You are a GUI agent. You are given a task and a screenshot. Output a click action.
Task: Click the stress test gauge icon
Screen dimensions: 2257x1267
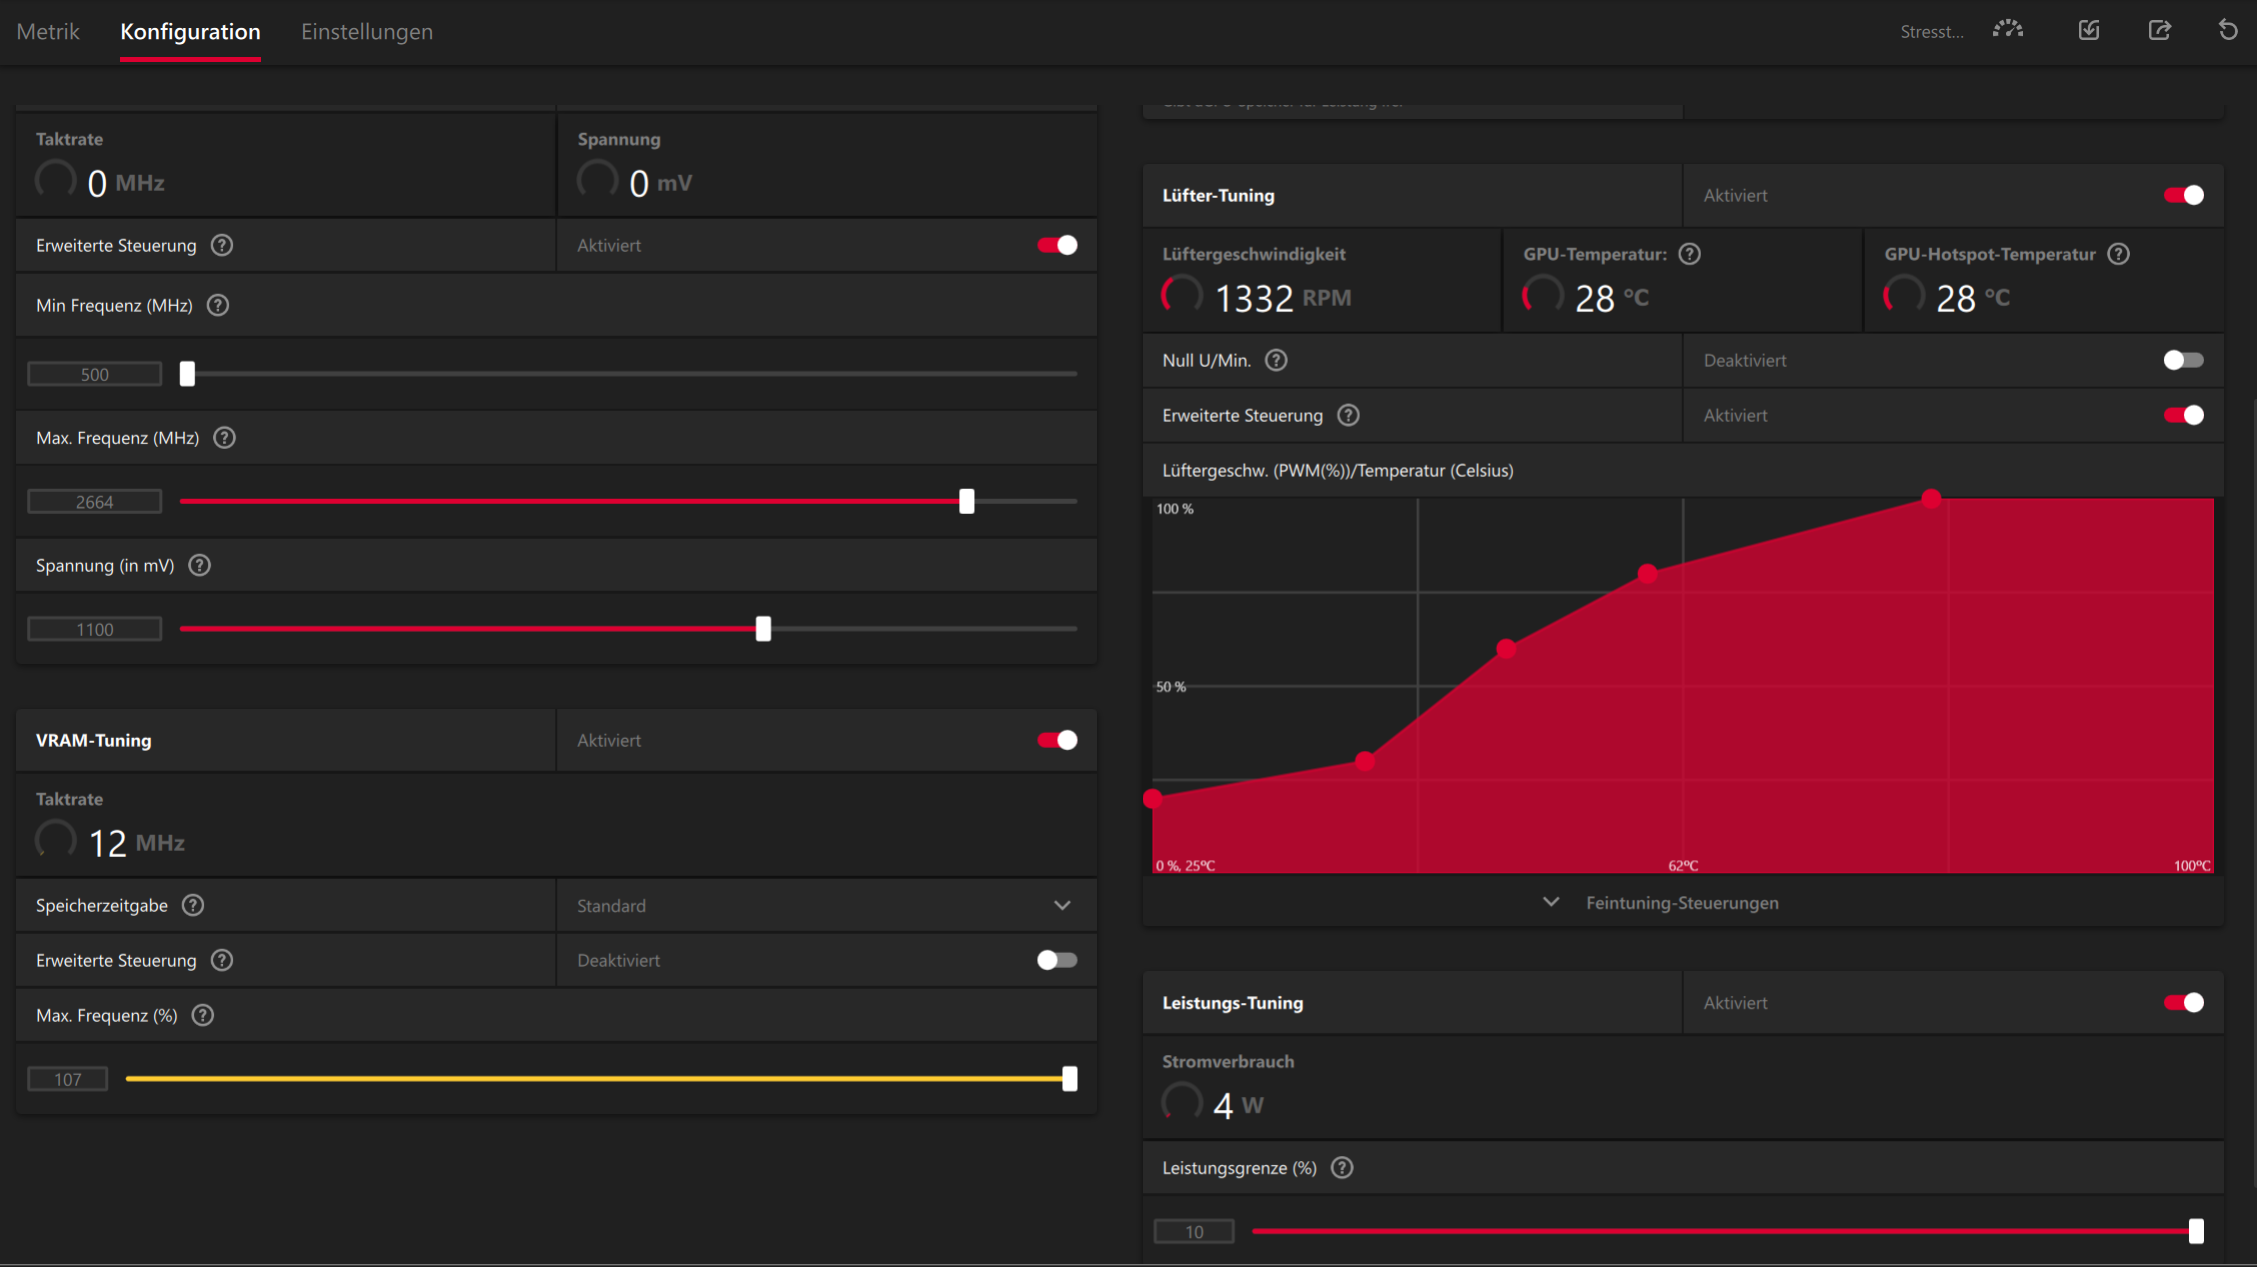point(2007,30)
